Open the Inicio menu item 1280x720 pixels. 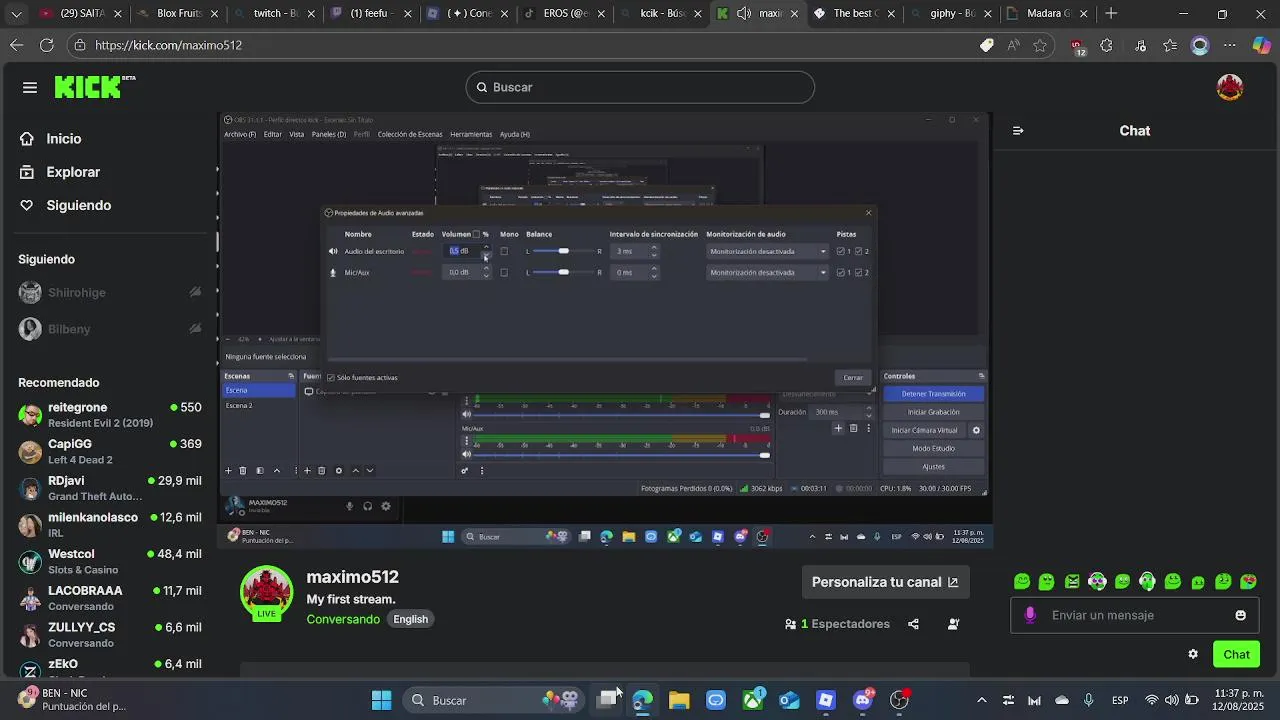point(64,139)
